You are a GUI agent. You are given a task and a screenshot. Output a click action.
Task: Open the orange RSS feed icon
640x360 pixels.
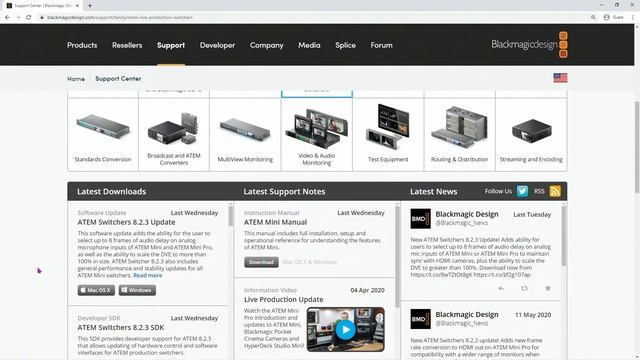(x=555, y=191)
